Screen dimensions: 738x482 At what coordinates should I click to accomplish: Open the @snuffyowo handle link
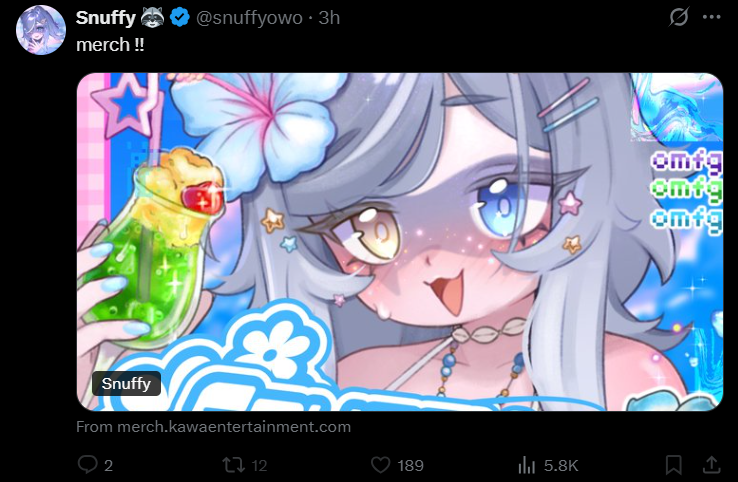tap(249, 18)
